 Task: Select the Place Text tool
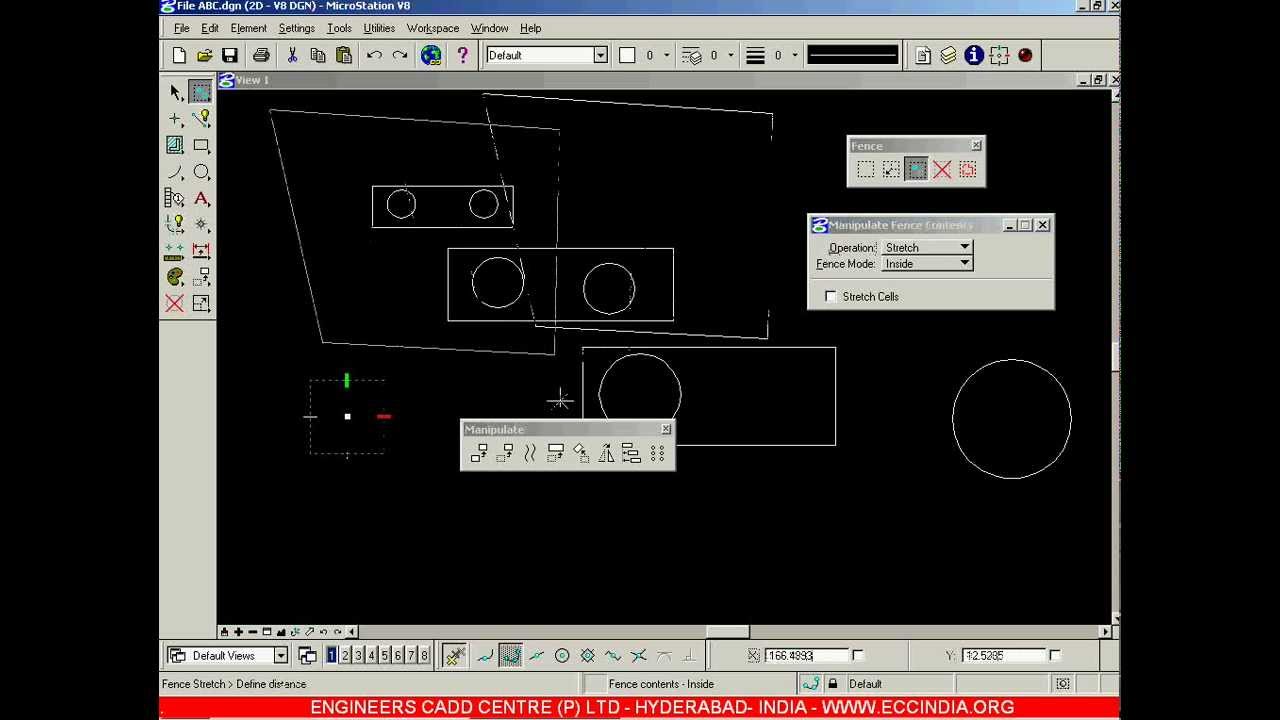[201, 198]
